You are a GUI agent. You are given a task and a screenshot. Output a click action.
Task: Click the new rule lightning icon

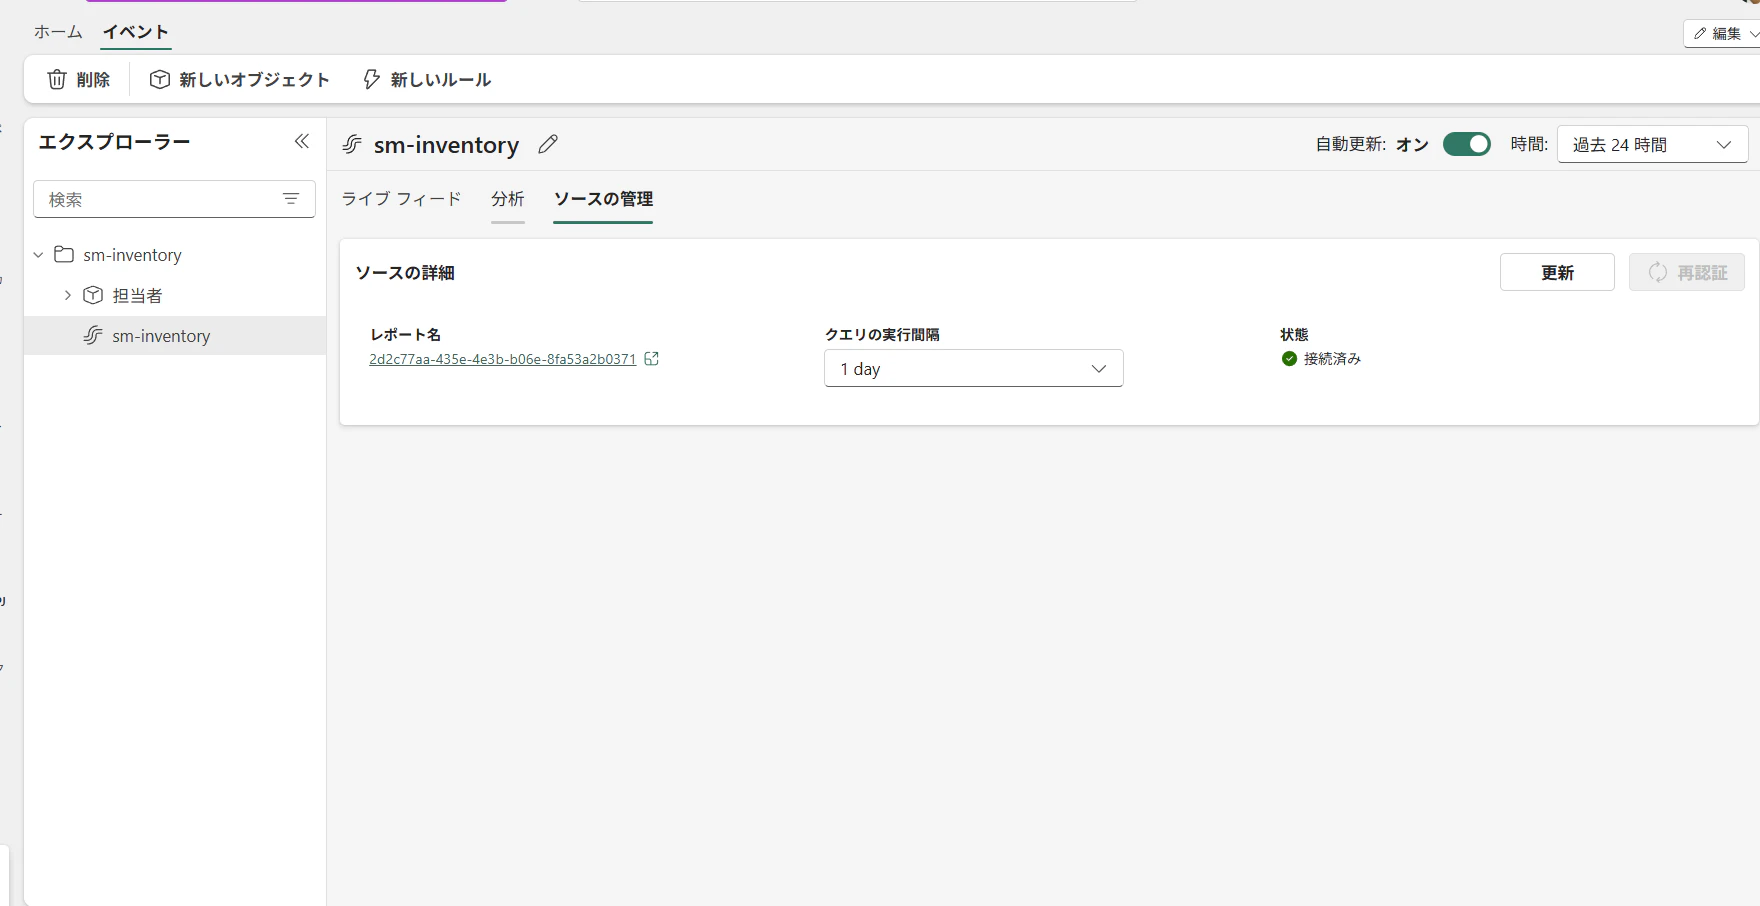pos(371,79)
